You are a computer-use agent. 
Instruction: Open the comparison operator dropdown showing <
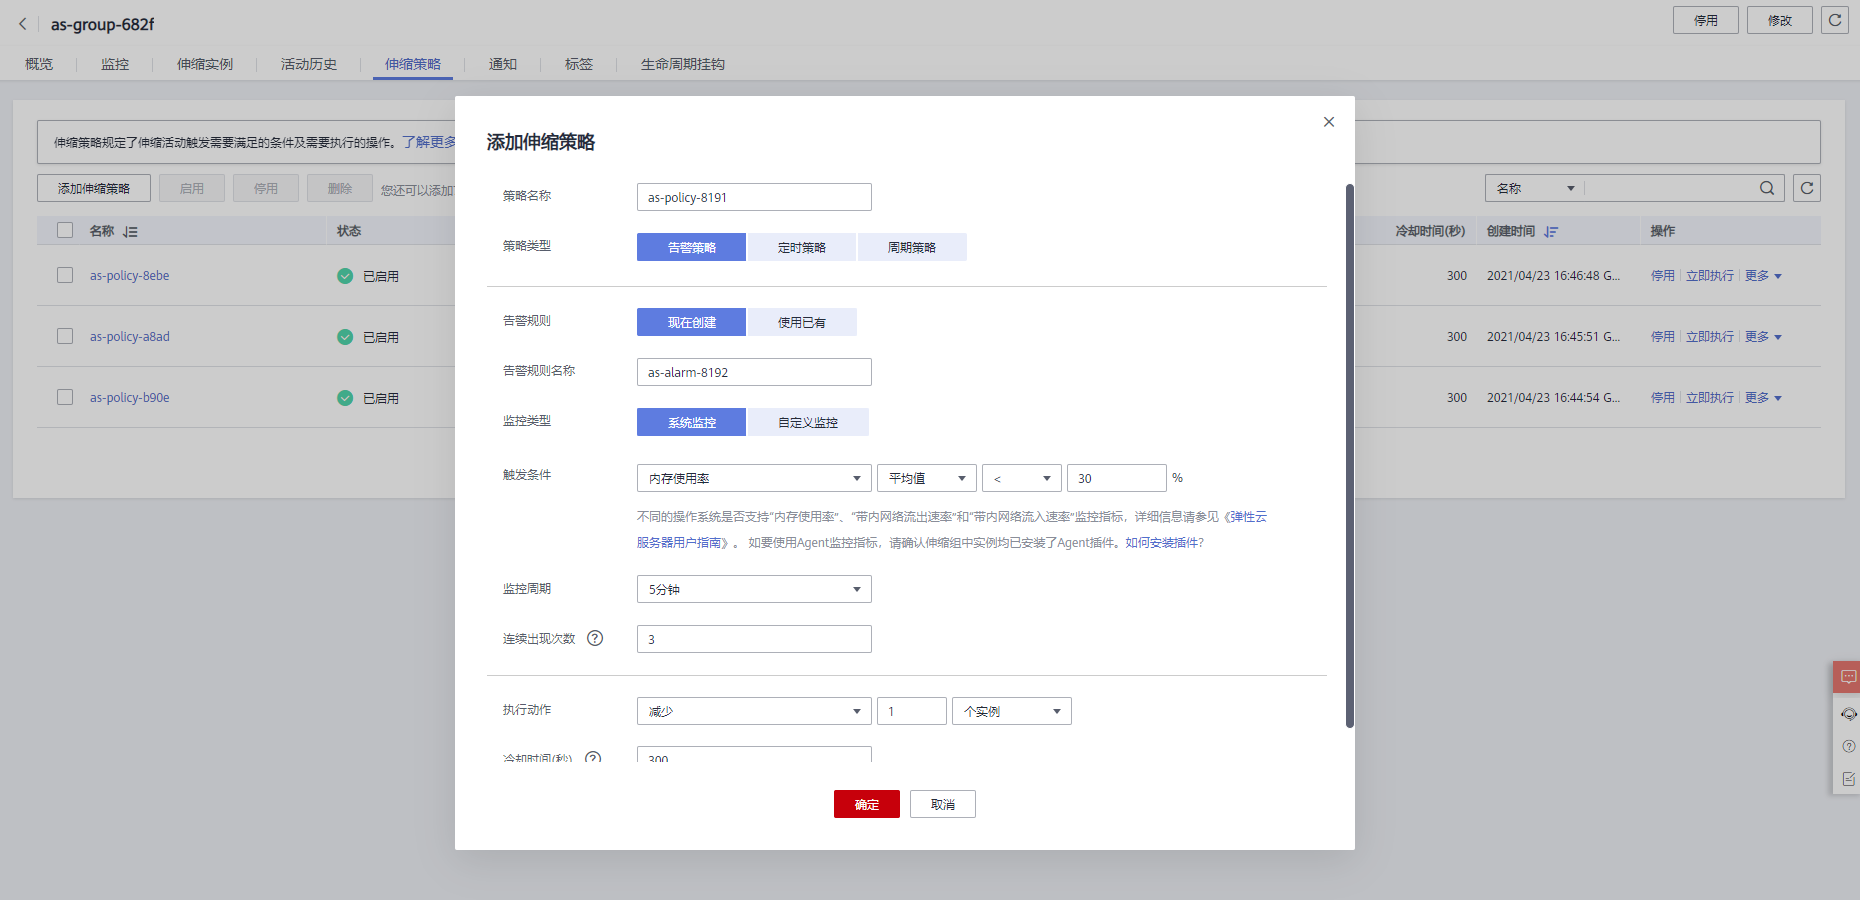(1022, 478)
